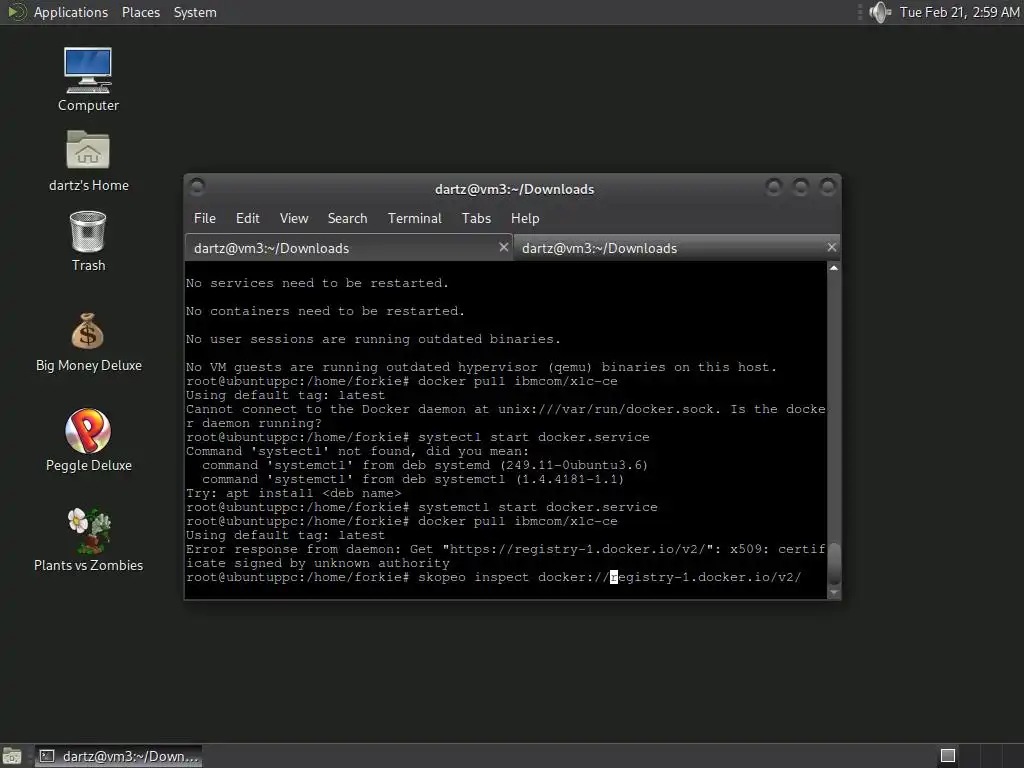The width and height of the screenshot is (1024, 768).
Task: Switch to the first dartz@vm3 terminal tab
Action: click(x=349, y=248)
